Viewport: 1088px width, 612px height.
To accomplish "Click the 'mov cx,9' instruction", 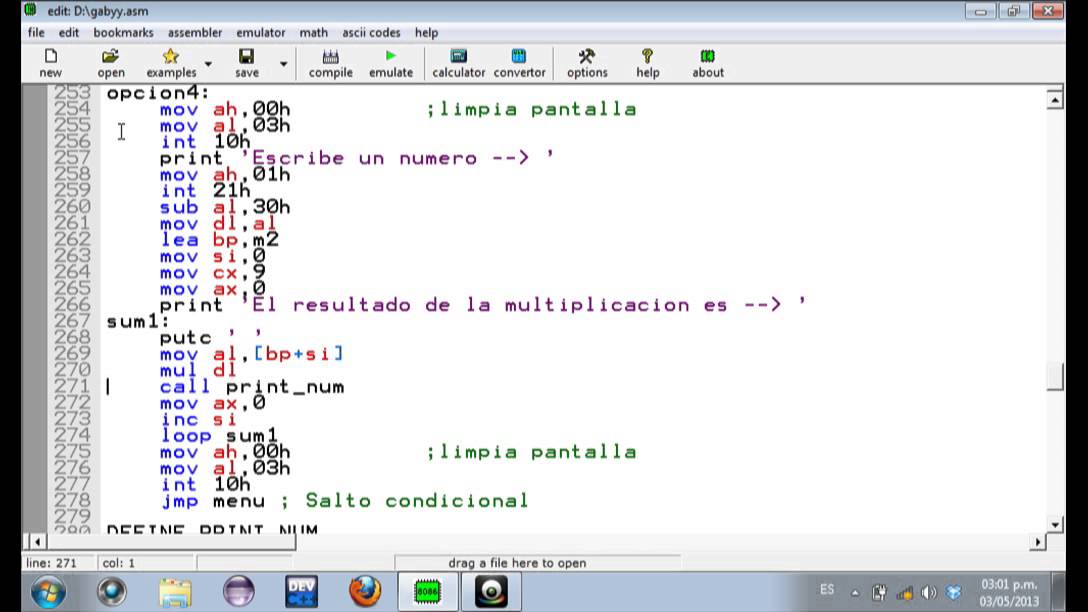I will pos(212,273).
